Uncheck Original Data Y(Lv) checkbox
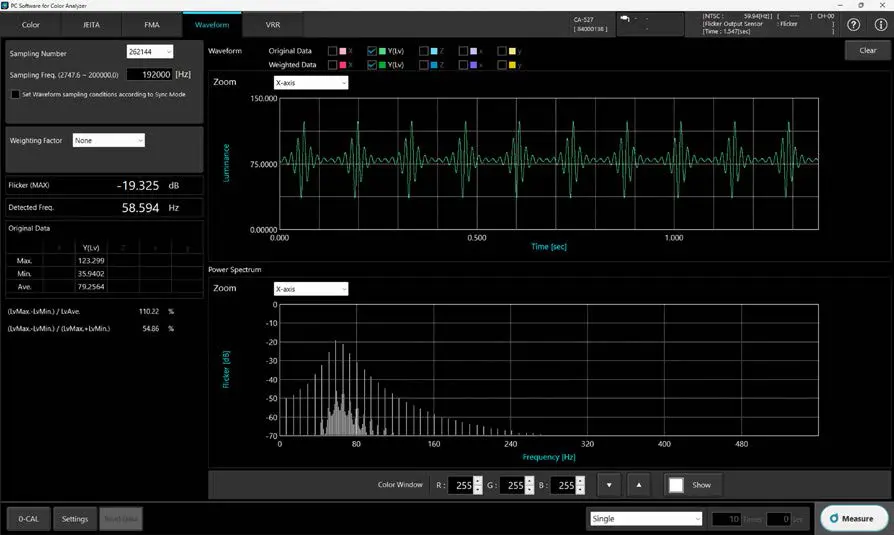 372,50
